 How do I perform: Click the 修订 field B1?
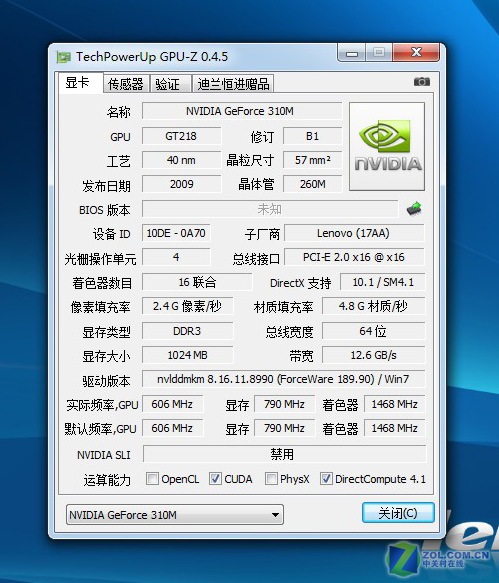(x=312, y=136)
